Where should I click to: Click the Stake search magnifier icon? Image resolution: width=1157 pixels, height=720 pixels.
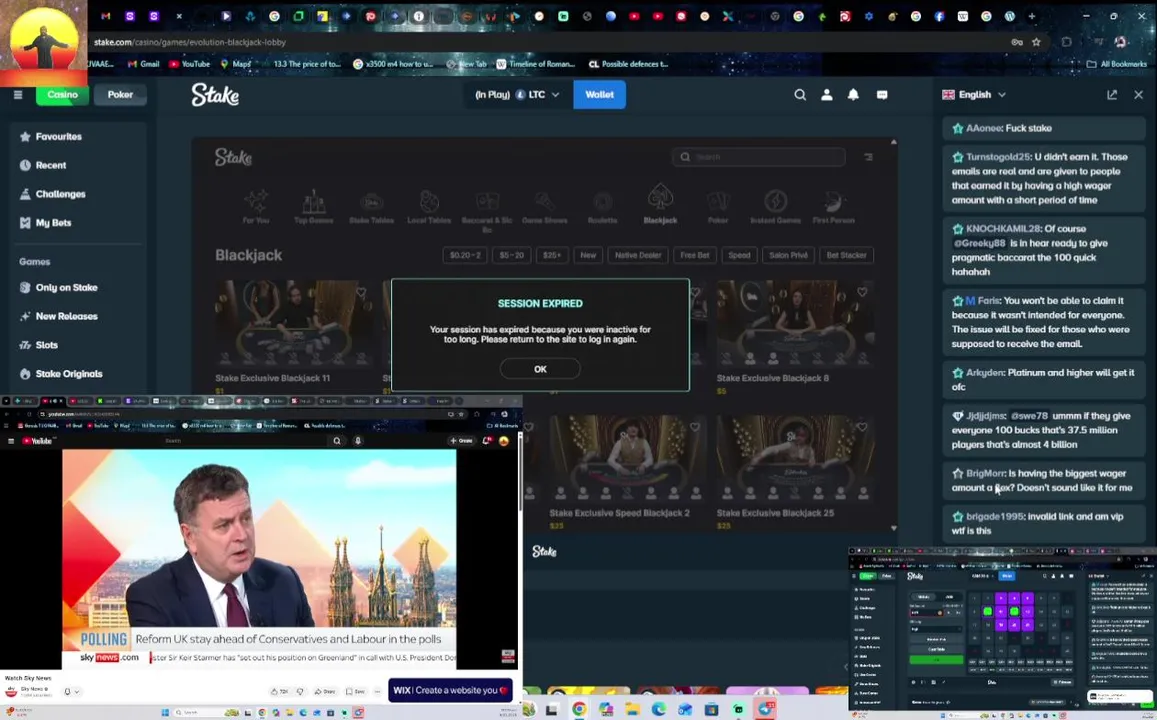tap(800, 94)
